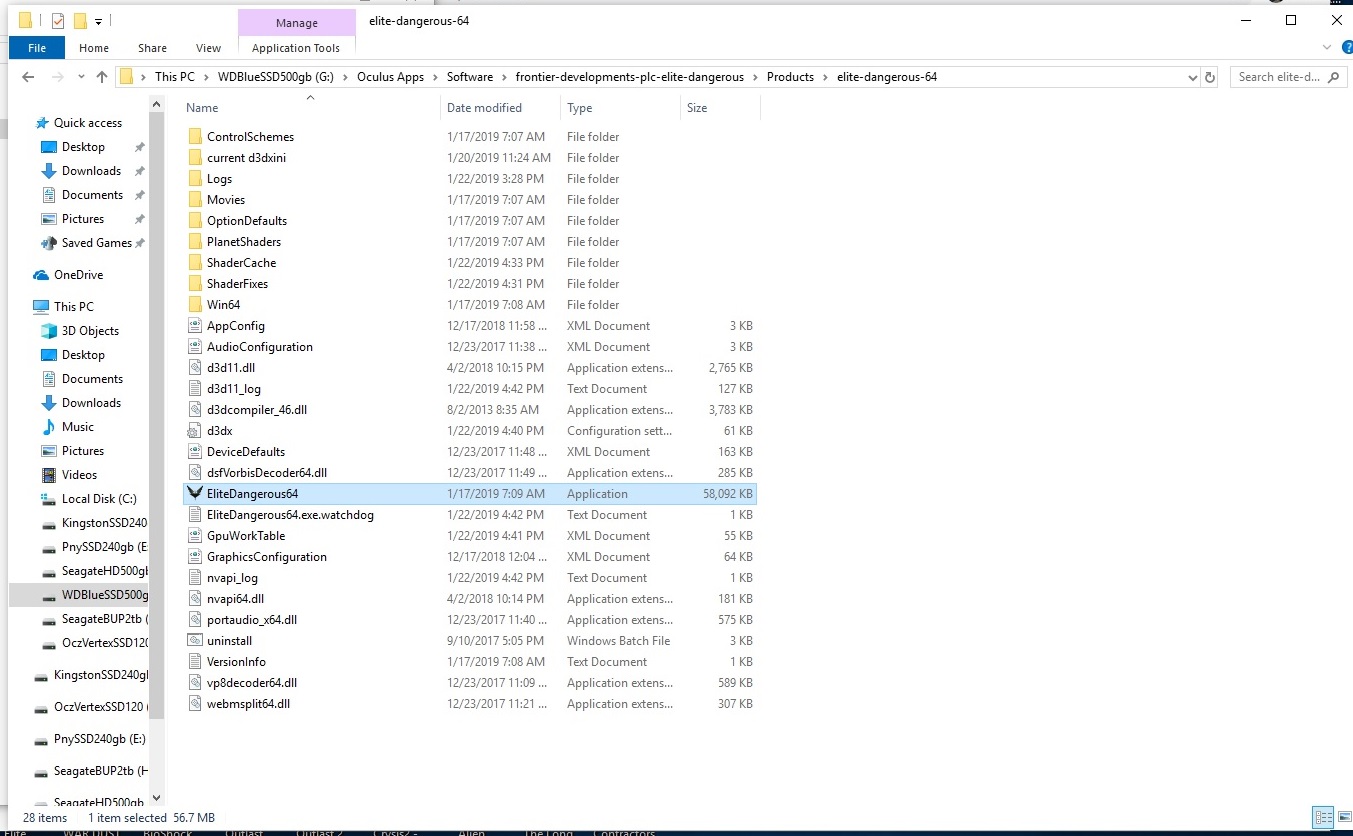Image resolution: width=1353 pixels, height=836 pixels.
Task: Click the d3dx configuration settings file icon
Action: click(x=195, y=430)
